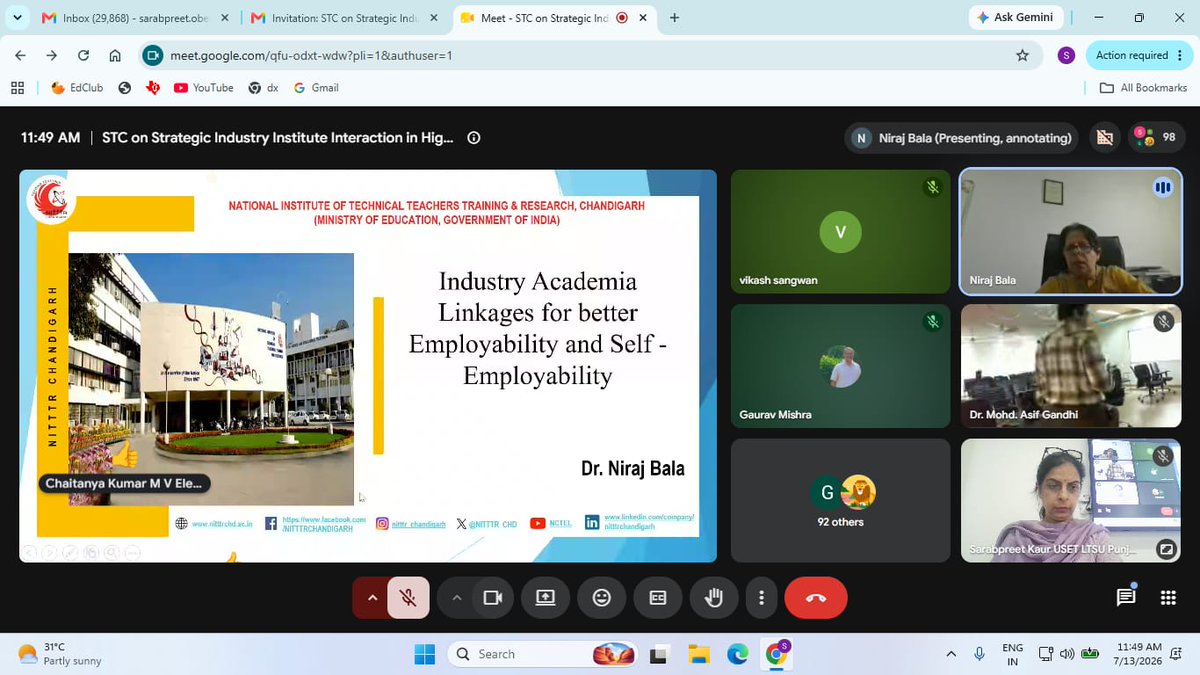The height and width of the screenshot is (675, 1200).
Task: Click picture-in-picture icon on Sarabpreet Kaur tile
Action: (x=1165, y=548)
